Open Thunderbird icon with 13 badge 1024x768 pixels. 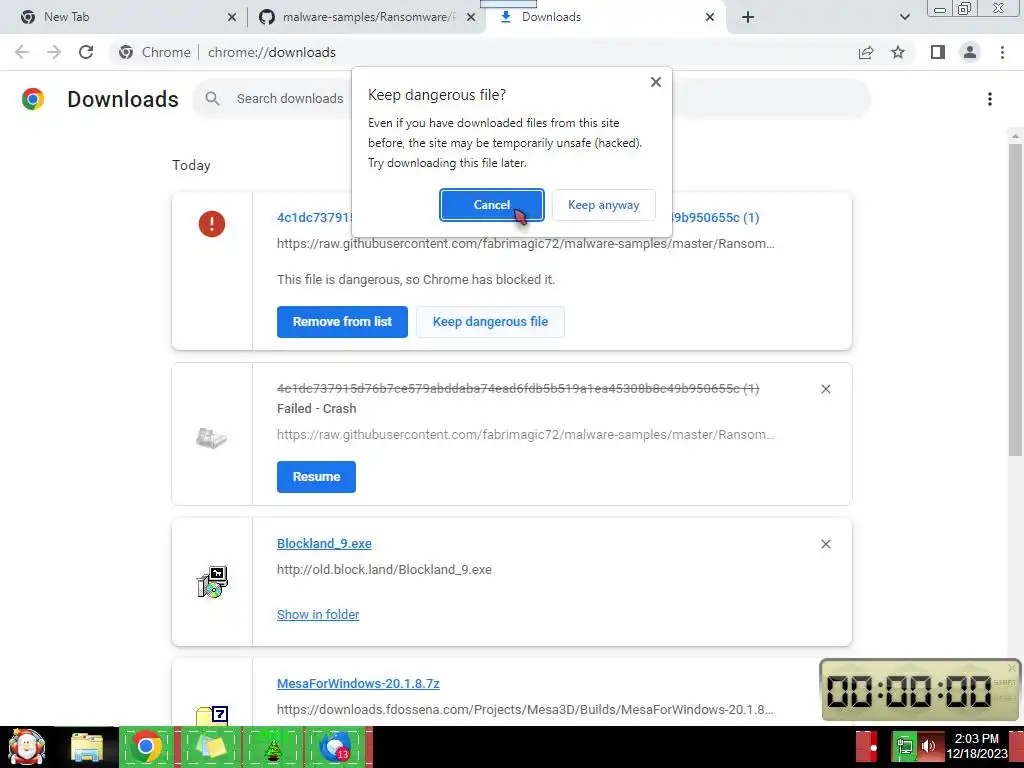(x=335, y=747)
